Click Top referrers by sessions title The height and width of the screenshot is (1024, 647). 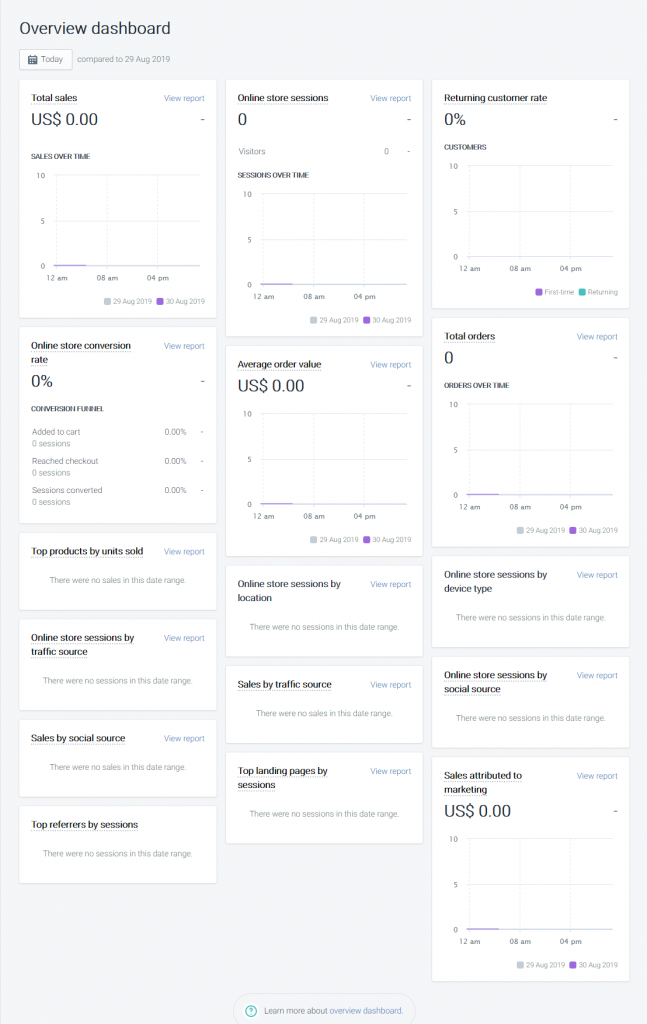pyautogui.click(x=85, y=825)
